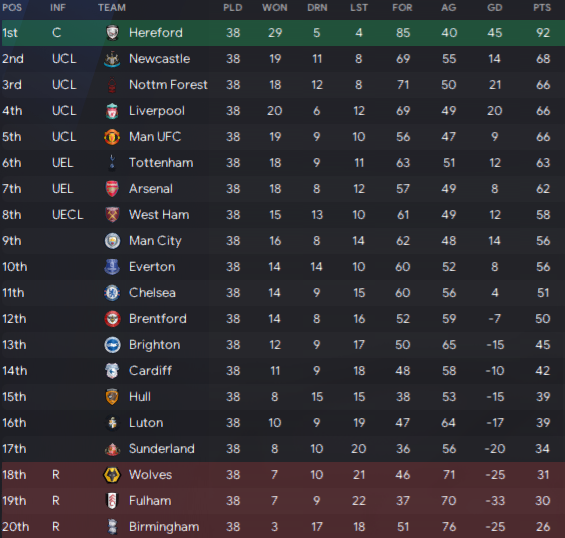Screen dimensions: 565x538
Task: Open the Arsenal crest icon
Action: 112,189
